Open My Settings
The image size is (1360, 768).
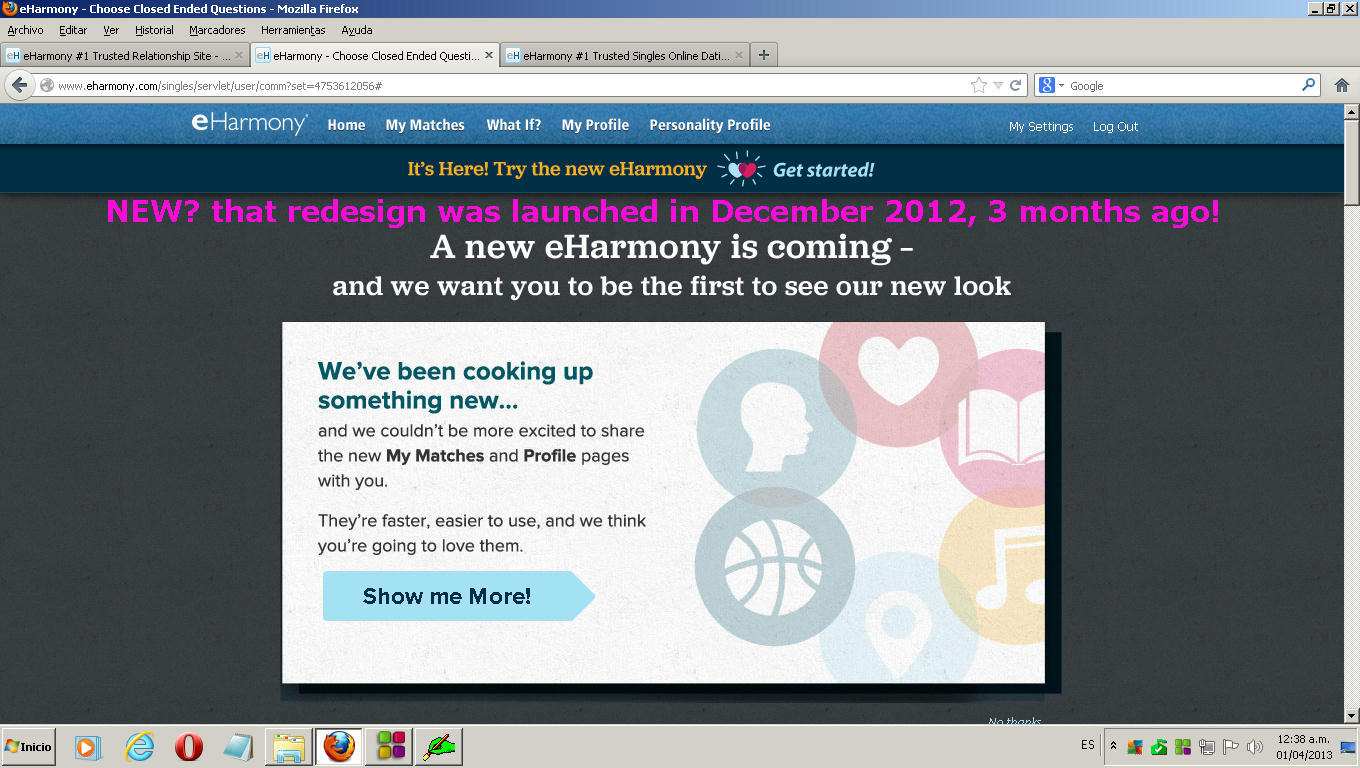click(1041, 127)
